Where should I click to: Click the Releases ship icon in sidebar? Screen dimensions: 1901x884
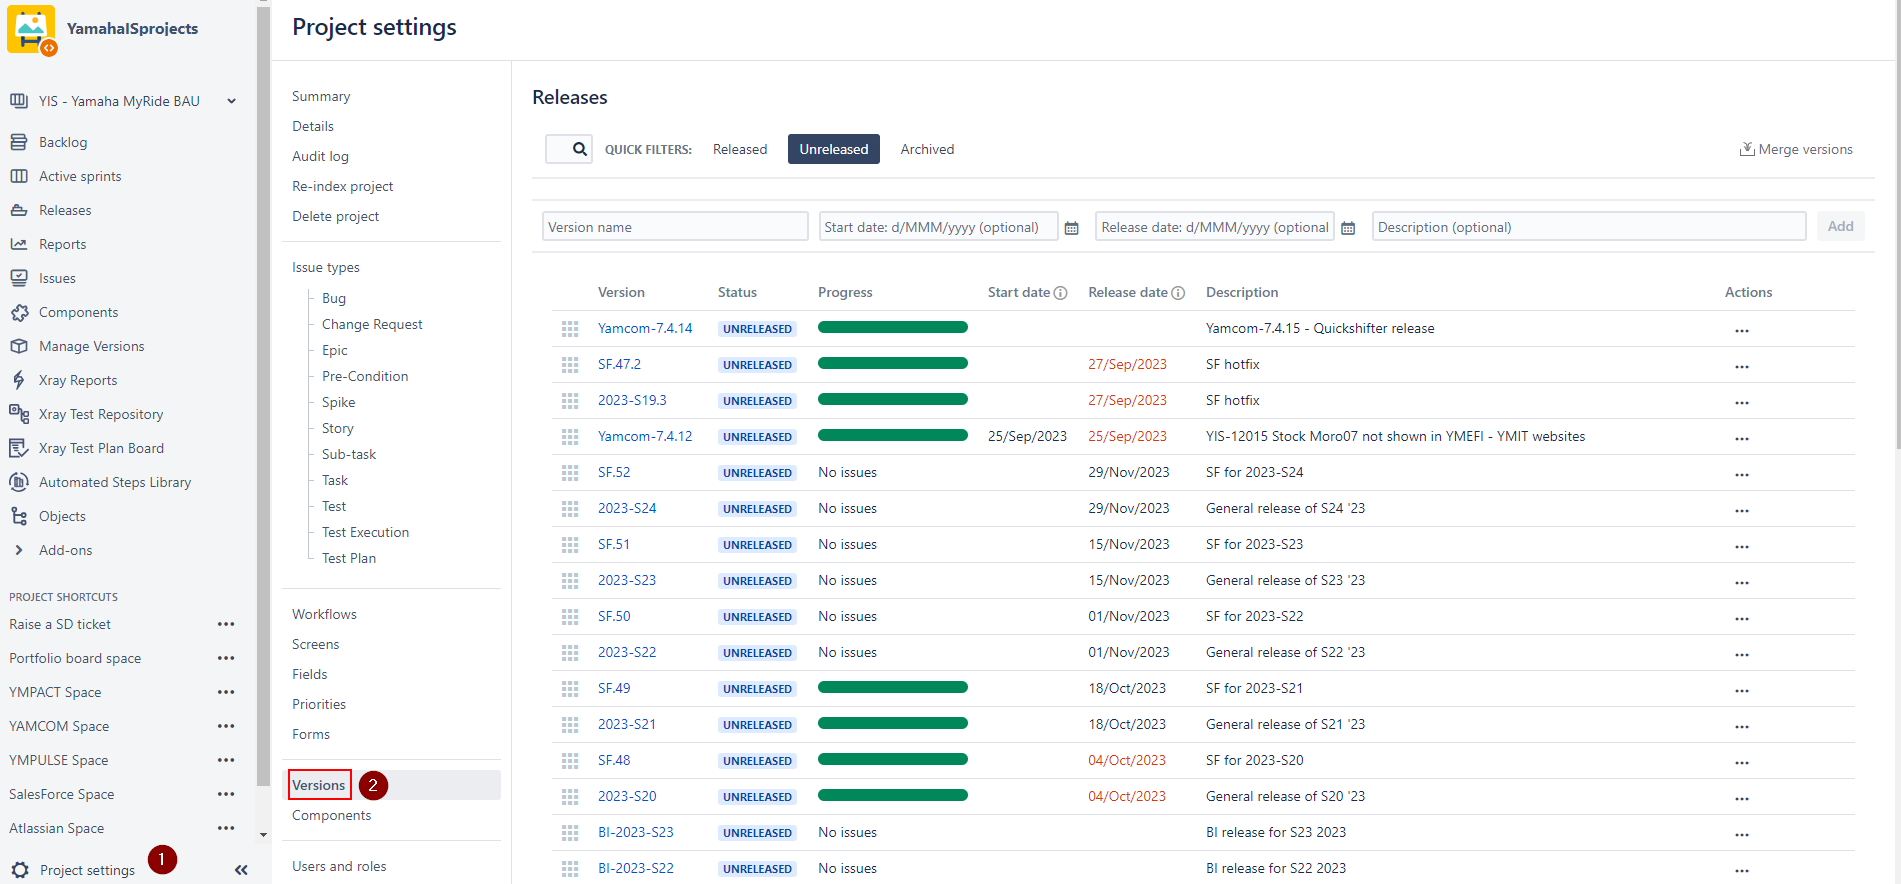coord(19,210)
